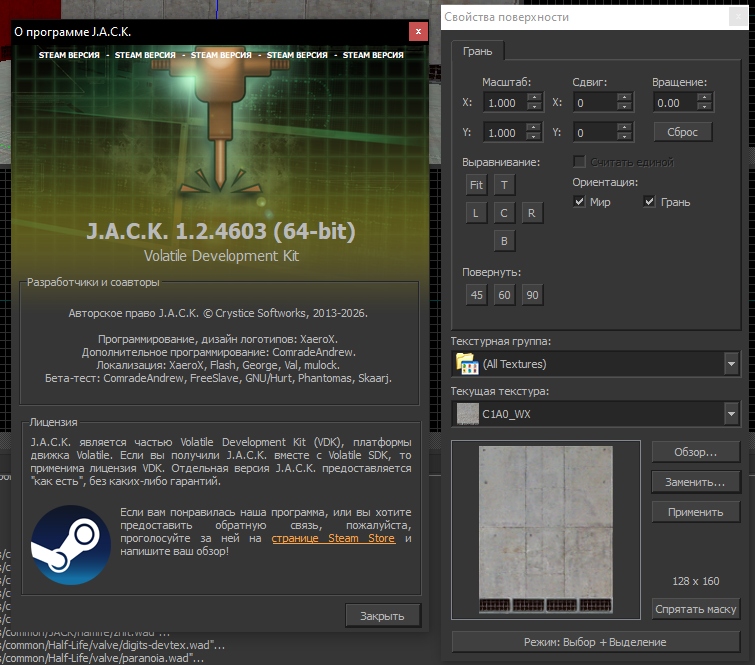755x665 pixels.
Task: Increase Масштаб Y with the up arrow
Action: [x=534, y=128]
